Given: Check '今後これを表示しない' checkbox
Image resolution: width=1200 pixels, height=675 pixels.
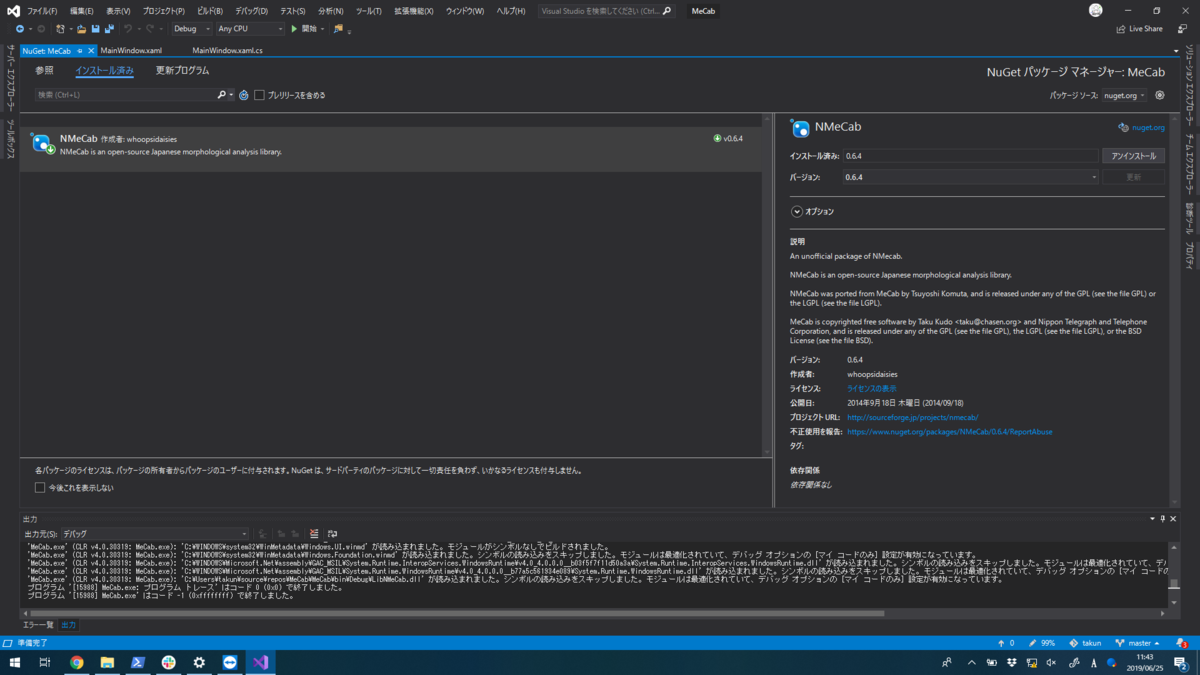Looking at the screenshot, I should coord(40,488).
